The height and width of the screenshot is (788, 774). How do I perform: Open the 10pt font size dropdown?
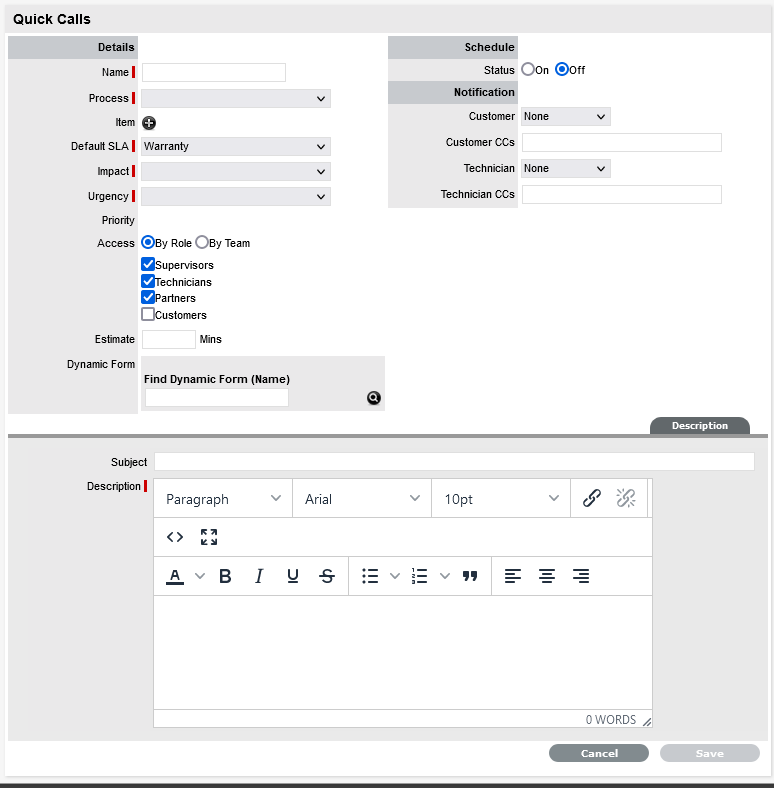tap(501, 499)
